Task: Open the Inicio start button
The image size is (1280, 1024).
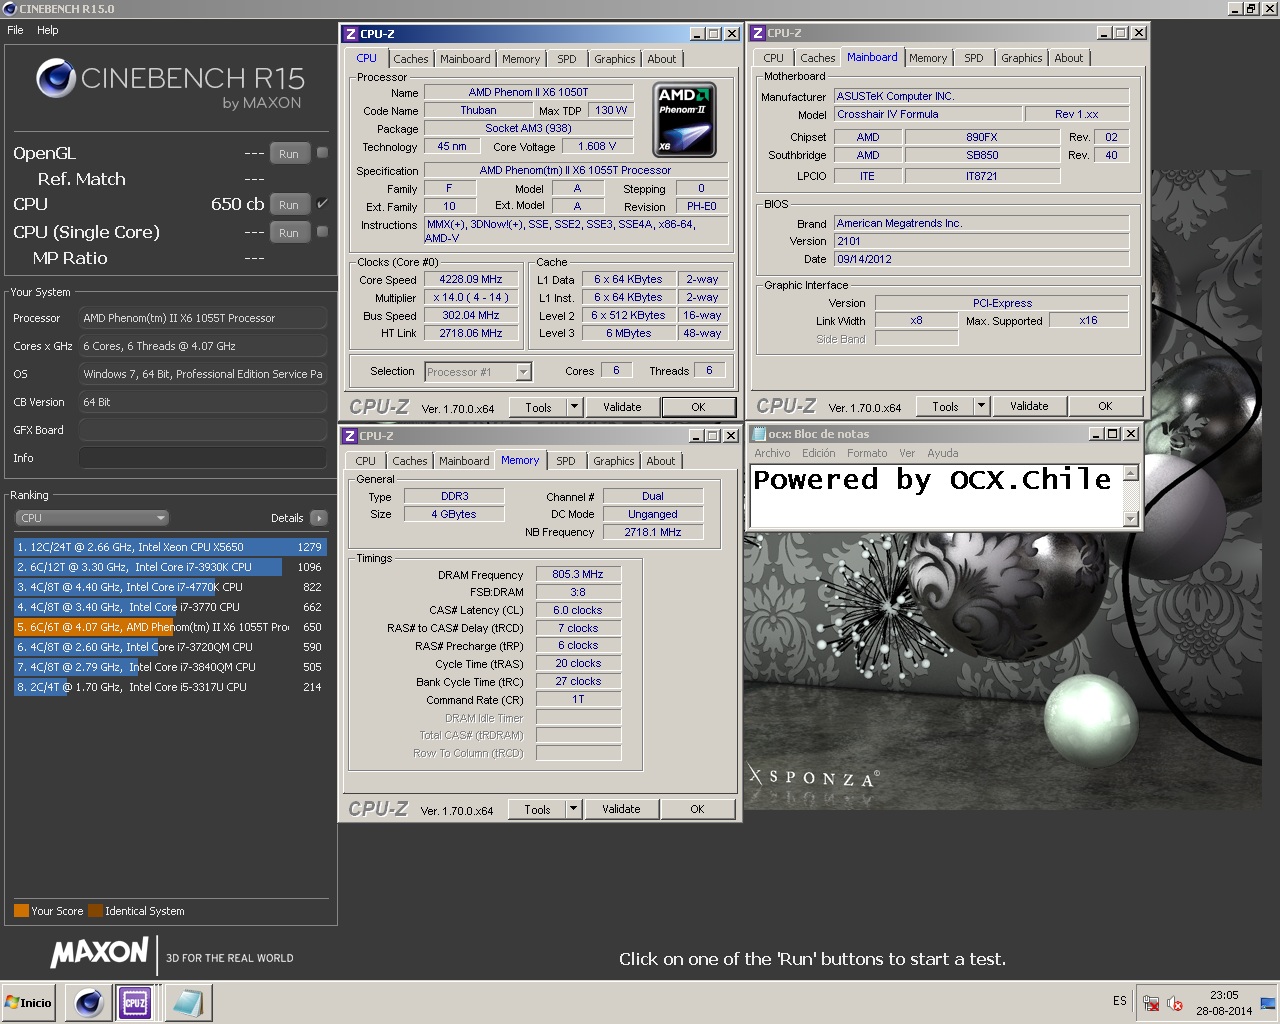Action: (x=29, y=1002)
